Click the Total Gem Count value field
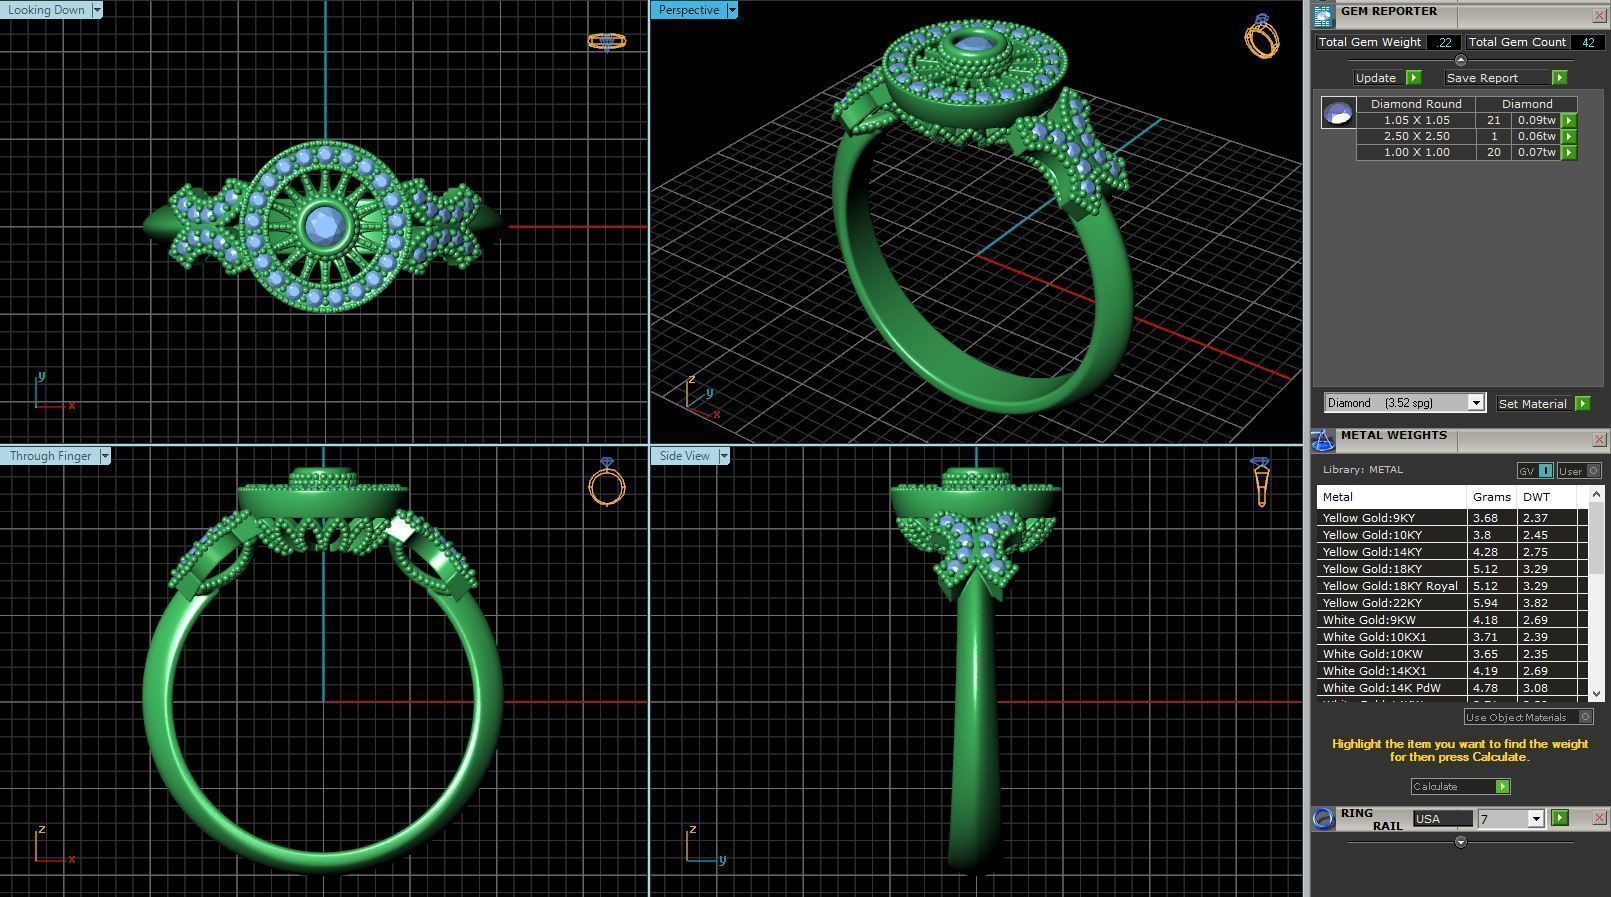1611x897 pixels. pos(1587,42)
